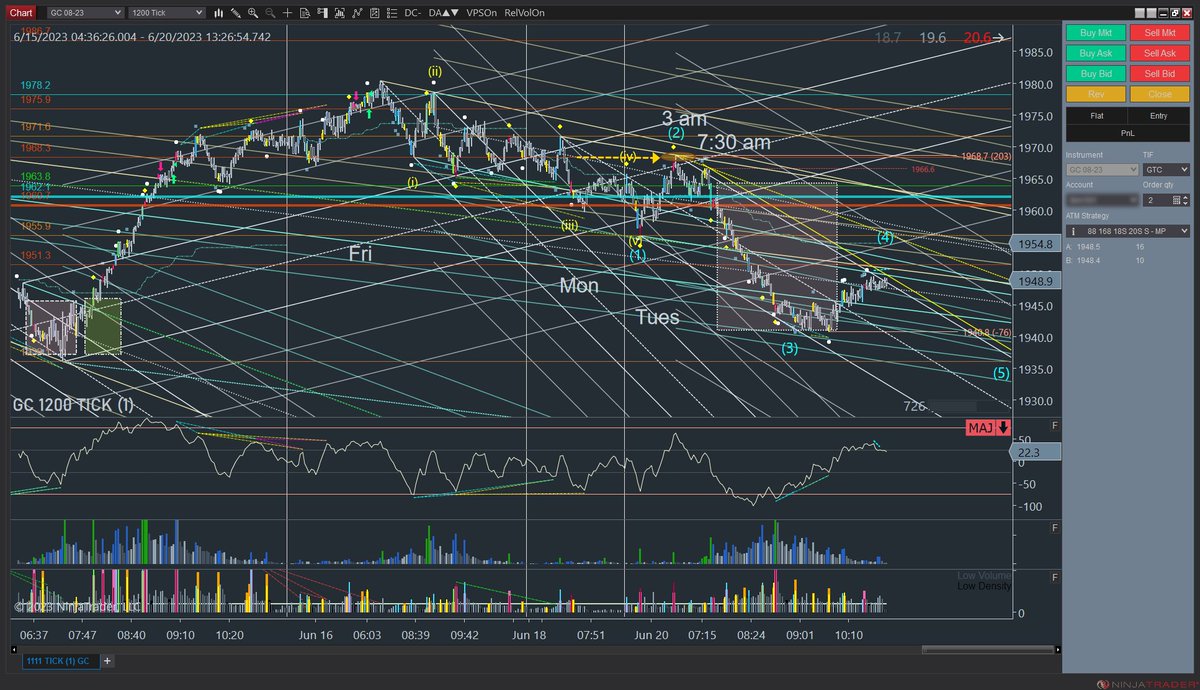Click the 'Mon' chart text label
This screenshot has width=1200, height=690.
pyautogui.click(x=579, y=286)
